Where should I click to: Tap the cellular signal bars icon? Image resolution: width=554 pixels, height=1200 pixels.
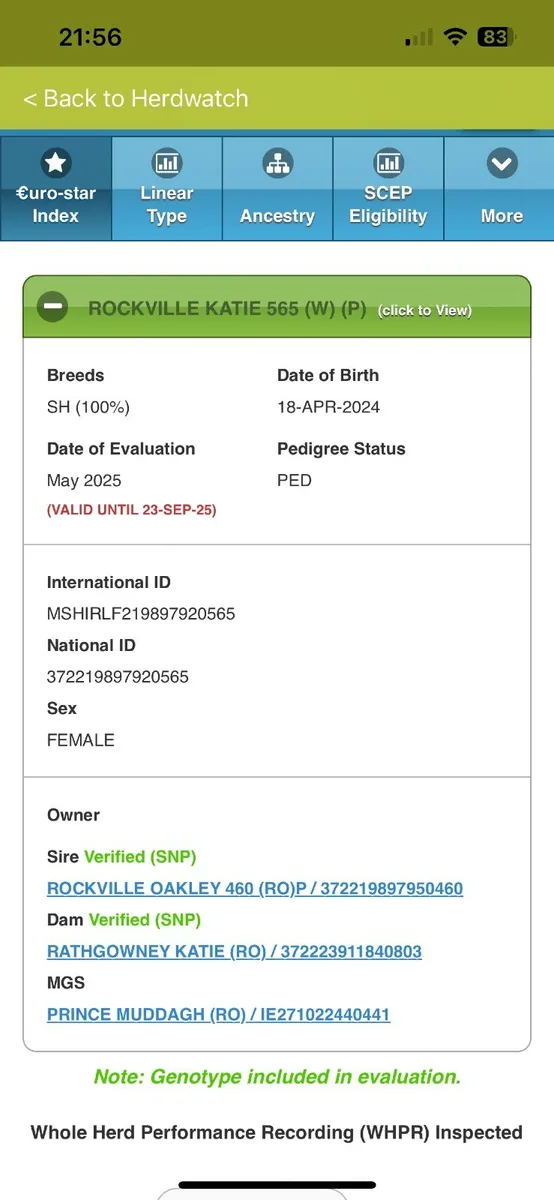419,37
